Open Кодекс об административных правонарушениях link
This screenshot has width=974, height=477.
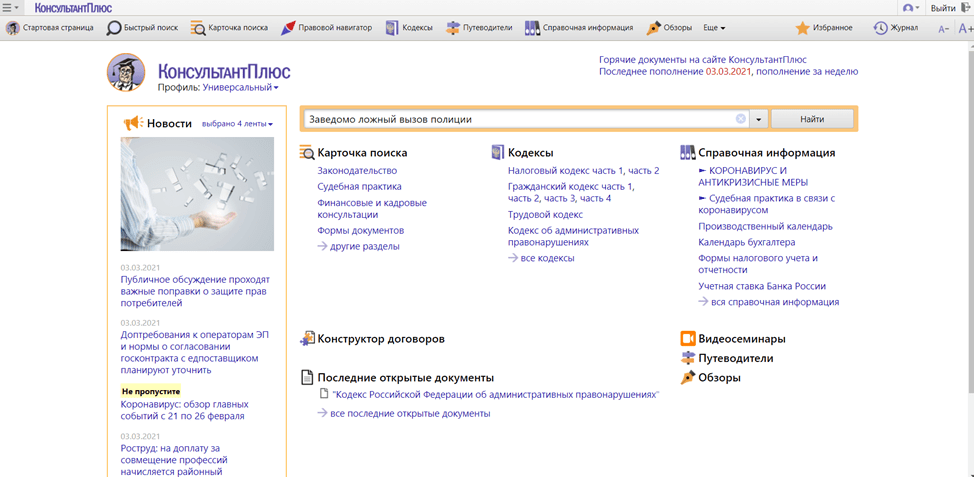(573, 237)
